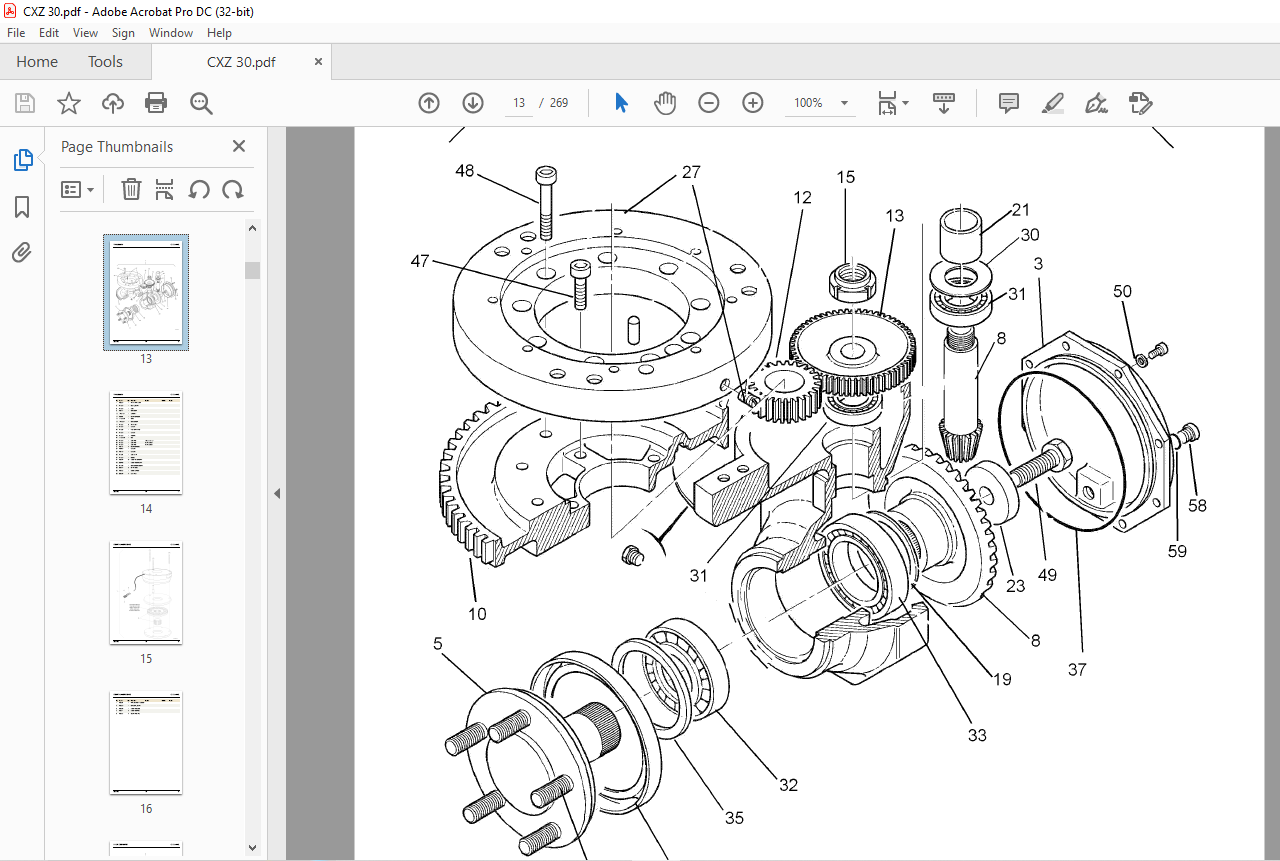
Task: Insert pages using the page break icon
Action: (165, 189)
